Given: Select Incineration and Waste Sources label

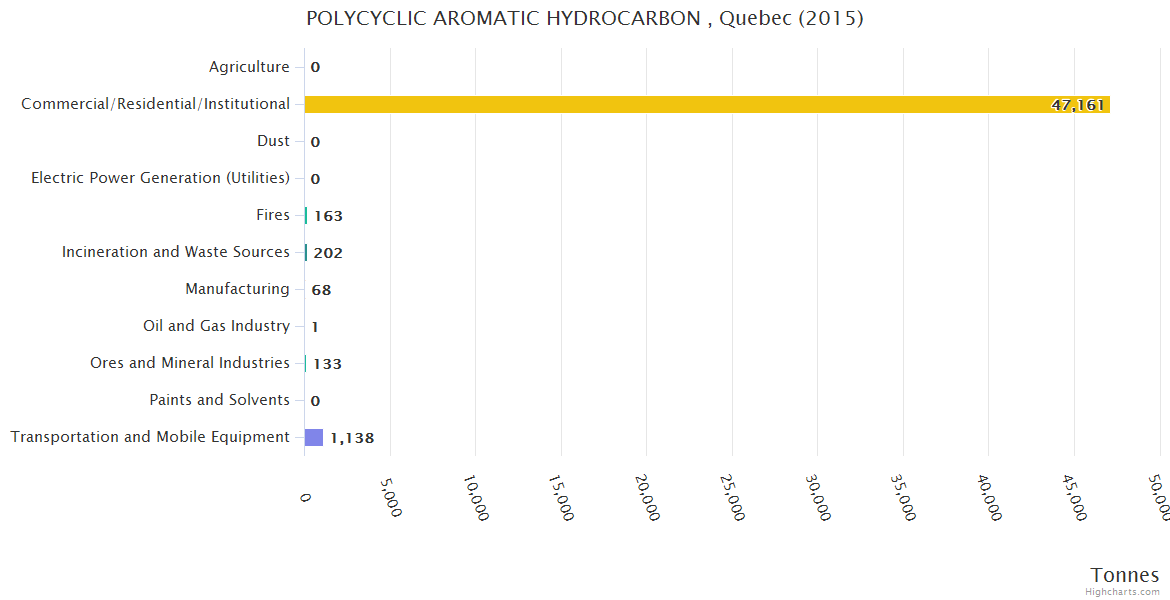Looking at the screenshot, I should click(176, 252).
